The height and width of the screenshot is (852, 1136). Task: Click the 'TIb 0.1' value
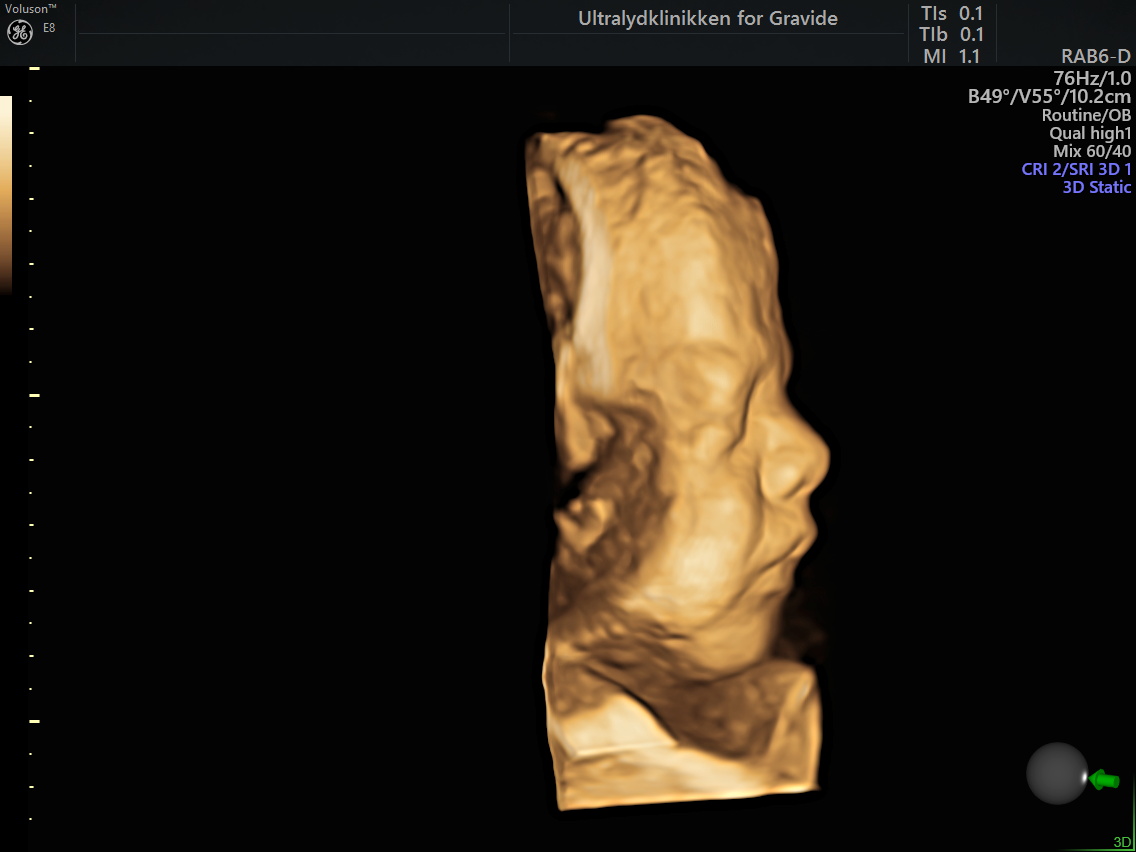pos(952,34)
